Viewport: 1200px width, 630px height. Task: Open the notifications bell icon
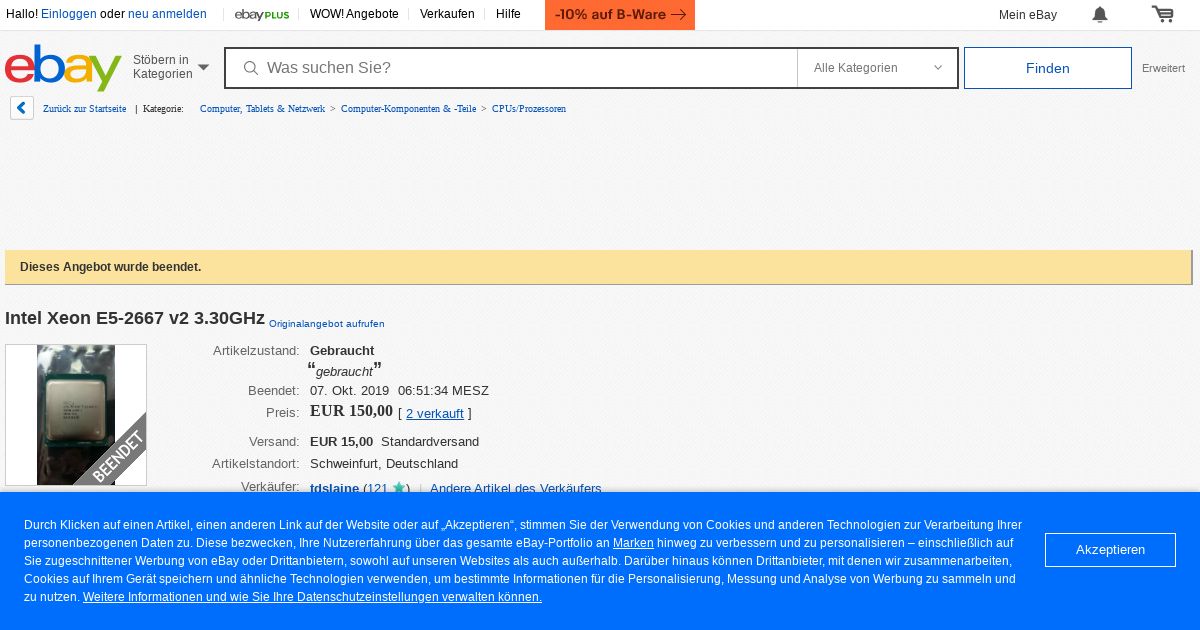(1100, 14)
